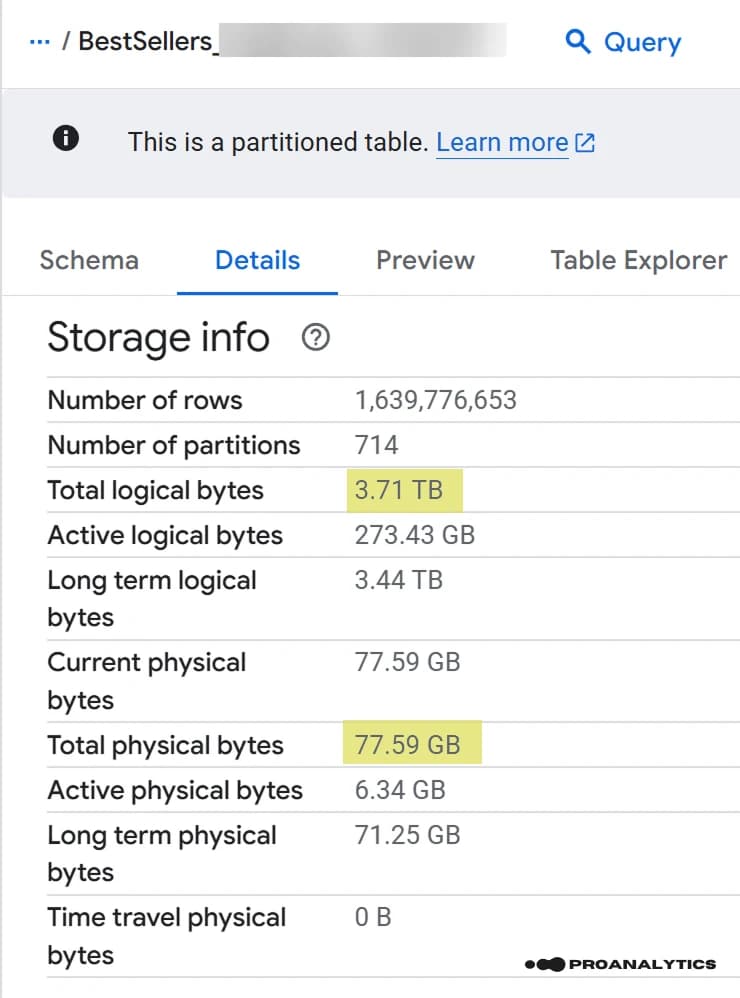This screenshot has width=740, height=998.
Task: Open the Learn more link
Action: click(502, 142)
